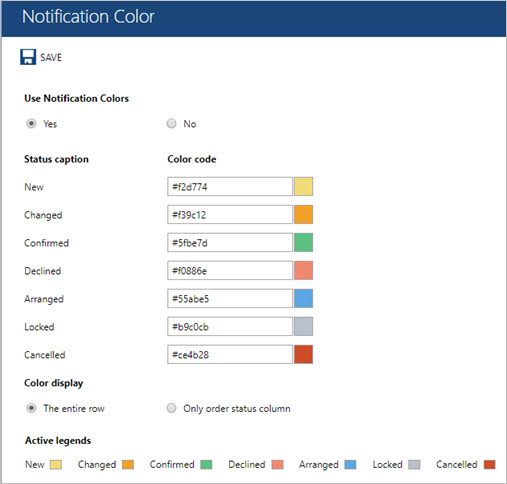Open the yellow New status color swatch
This screenshot has width=507, height=484.
303,186
